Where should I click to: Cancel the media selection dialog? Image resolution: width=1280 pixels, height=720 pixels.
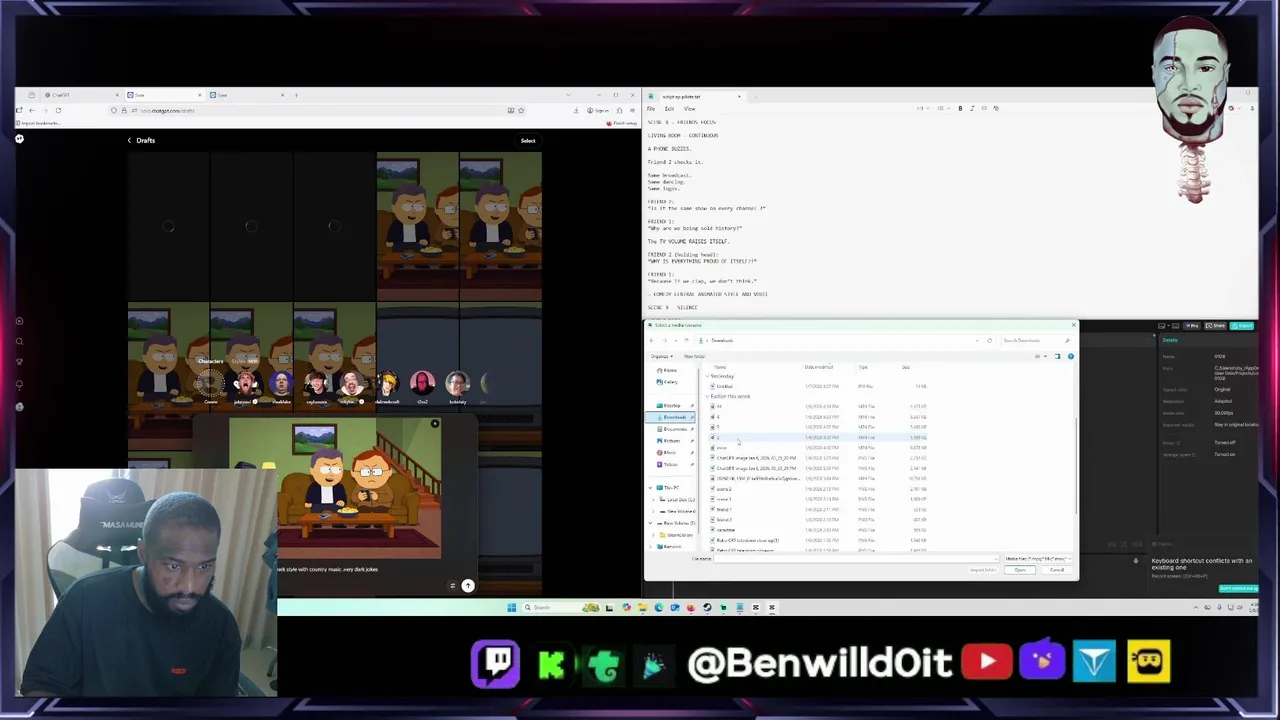coord(1057,570)
